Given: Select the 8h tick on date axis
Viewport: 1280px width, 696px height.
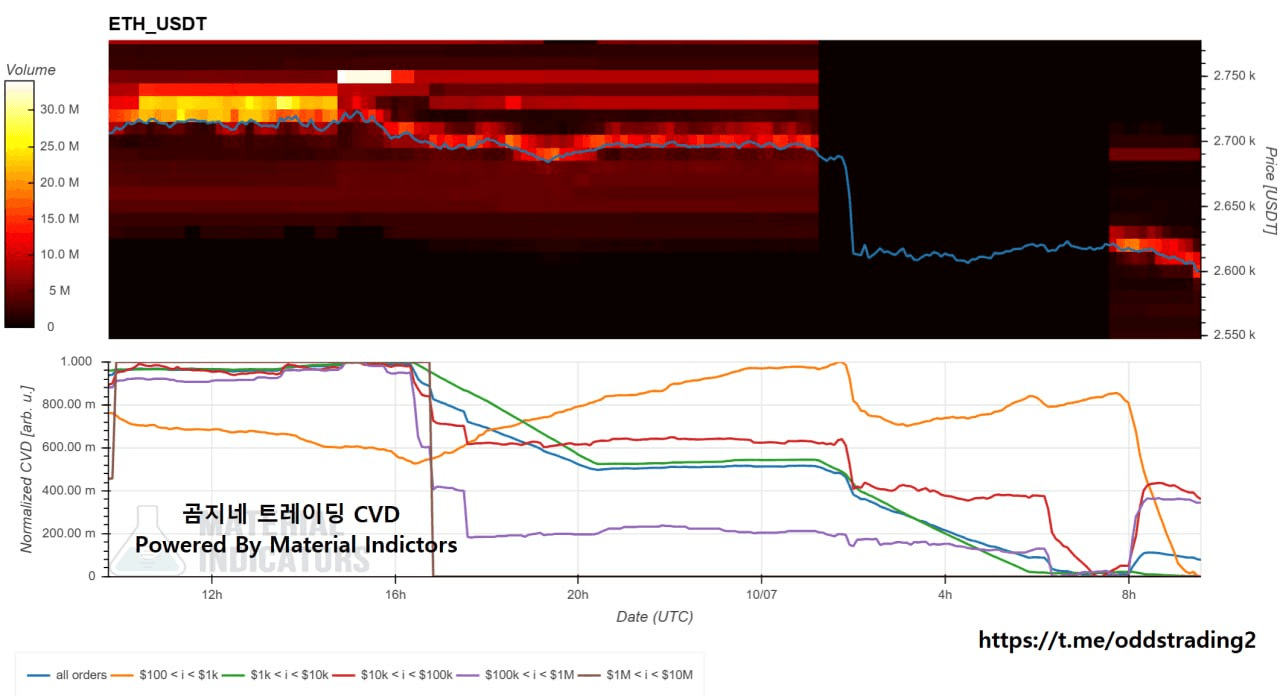Looking at the screenshot, I should tap(1129, 594).
